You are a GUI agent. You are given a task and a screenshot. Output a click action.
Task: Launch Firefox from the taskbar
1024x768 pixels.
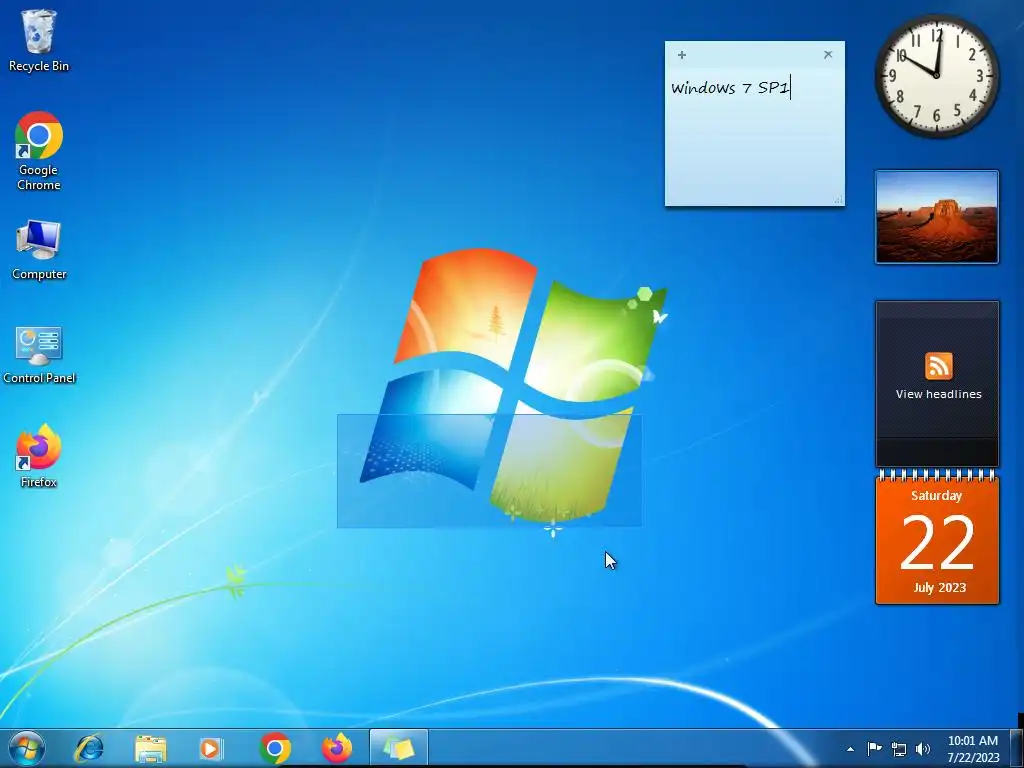click(x=337, y=748)
